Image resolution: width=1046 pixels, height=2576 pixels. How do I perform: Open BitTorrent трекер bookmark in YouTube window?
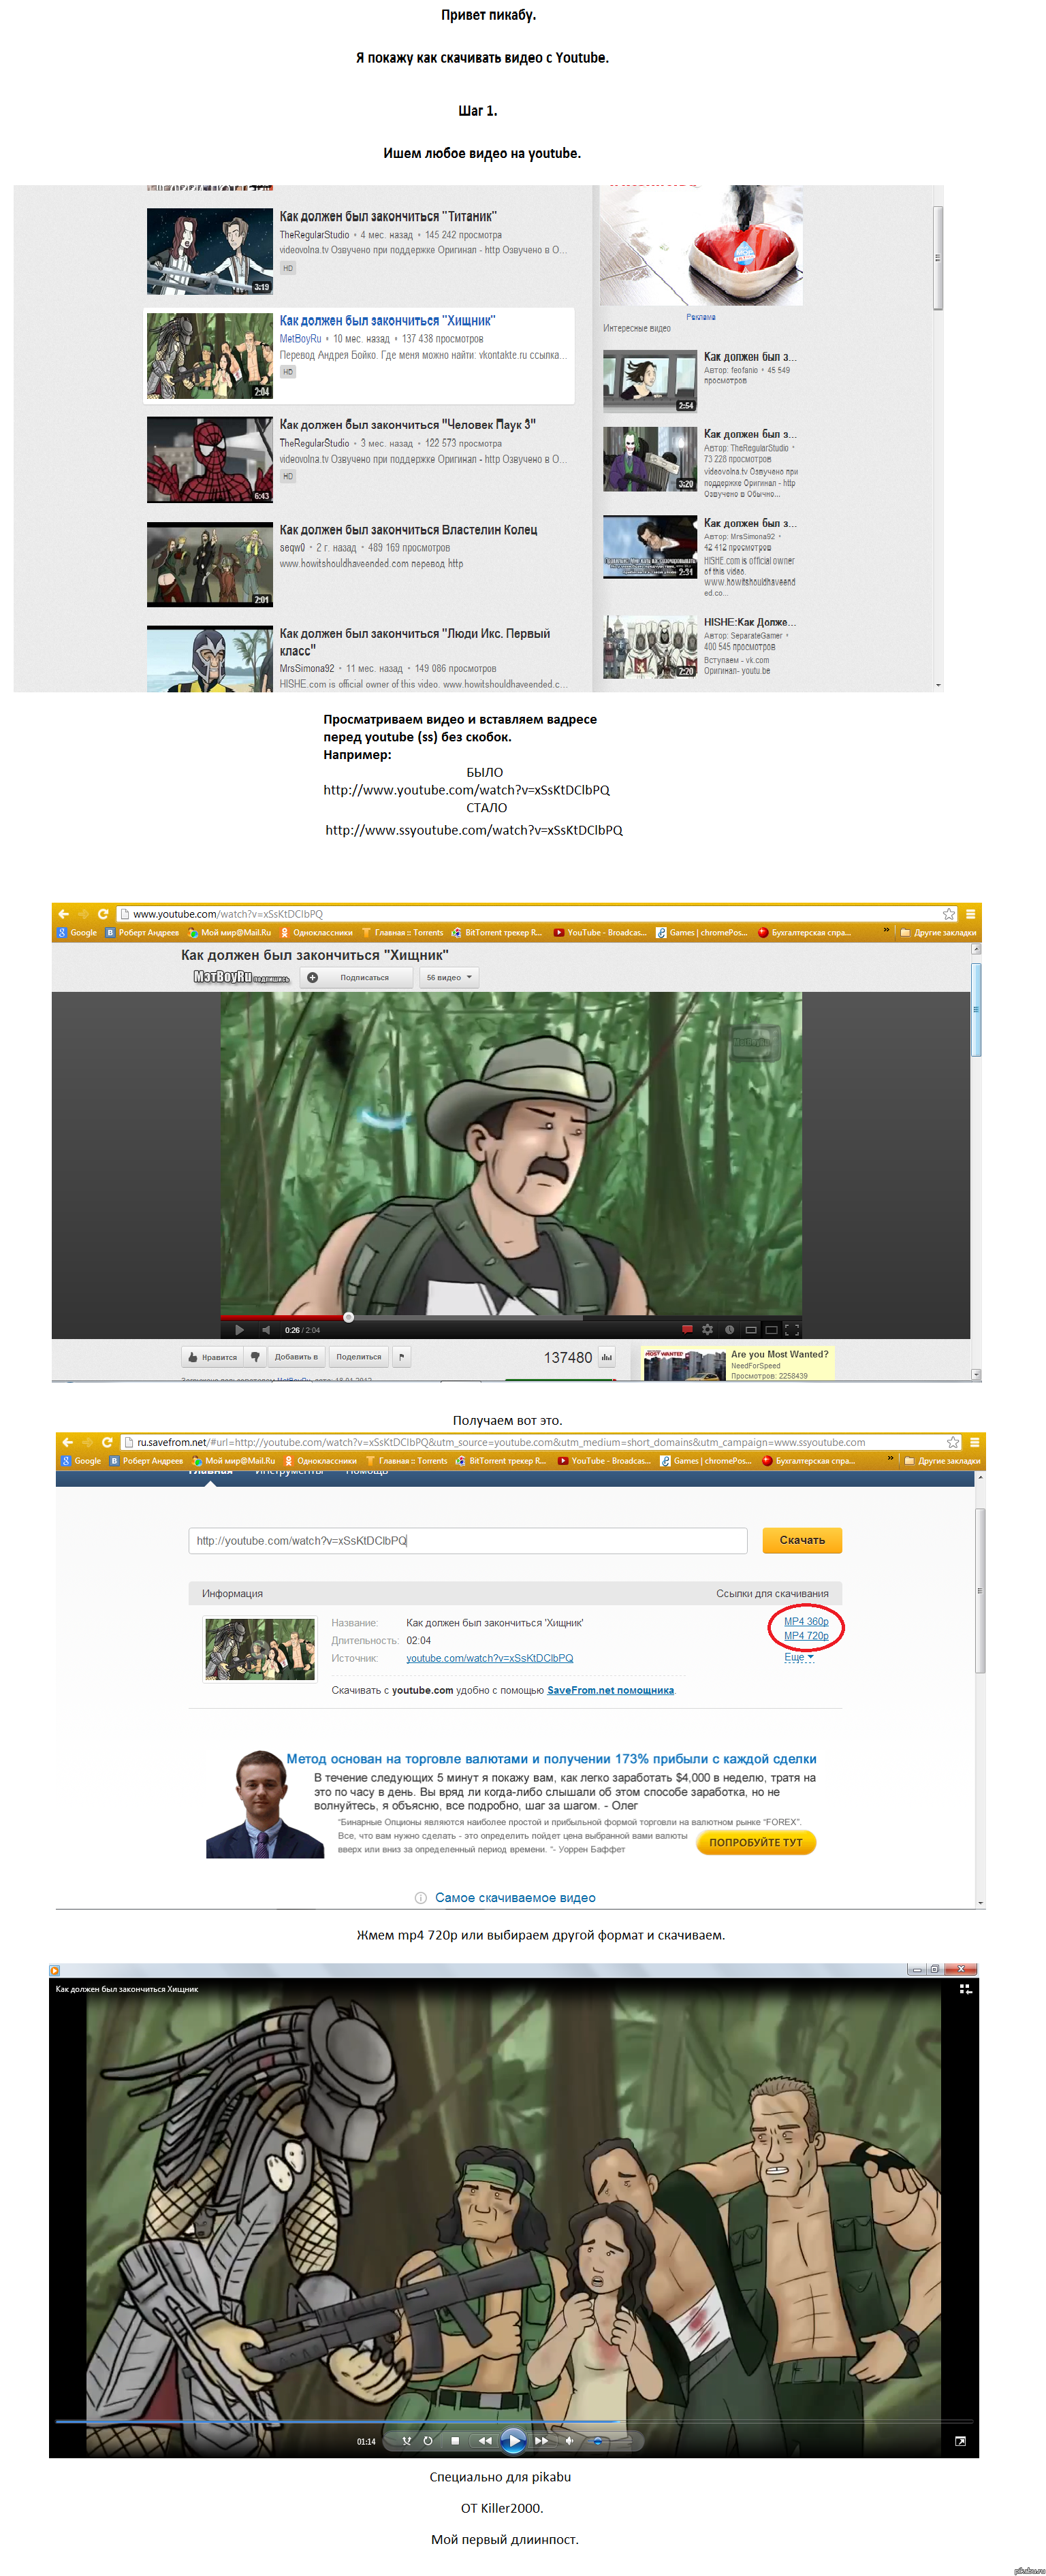(x=496, y=933)
